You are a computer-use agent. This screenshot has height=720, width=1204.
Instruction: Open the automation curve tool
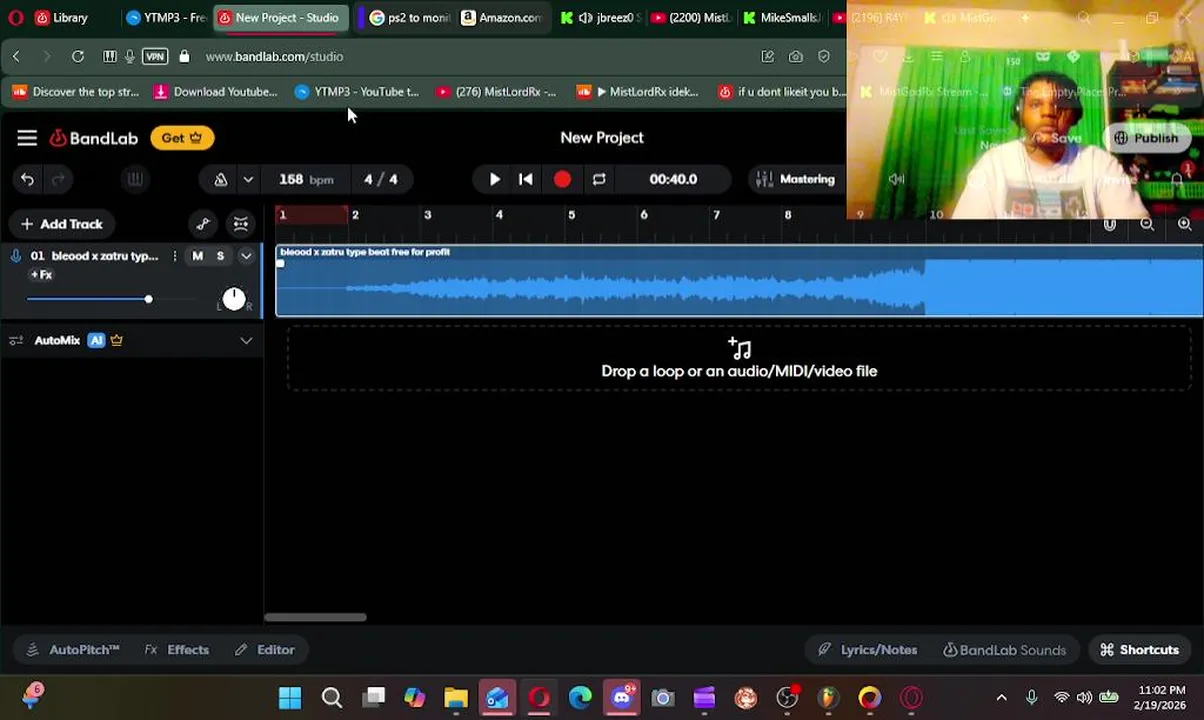(x=203, y=224)
